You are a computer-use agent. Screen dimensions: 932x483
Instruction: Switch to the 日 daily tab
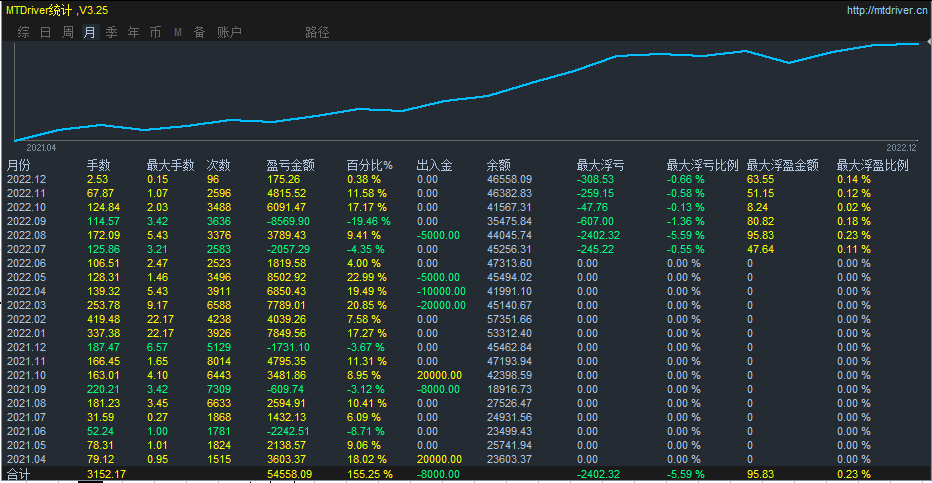click(x=46, y=32)
